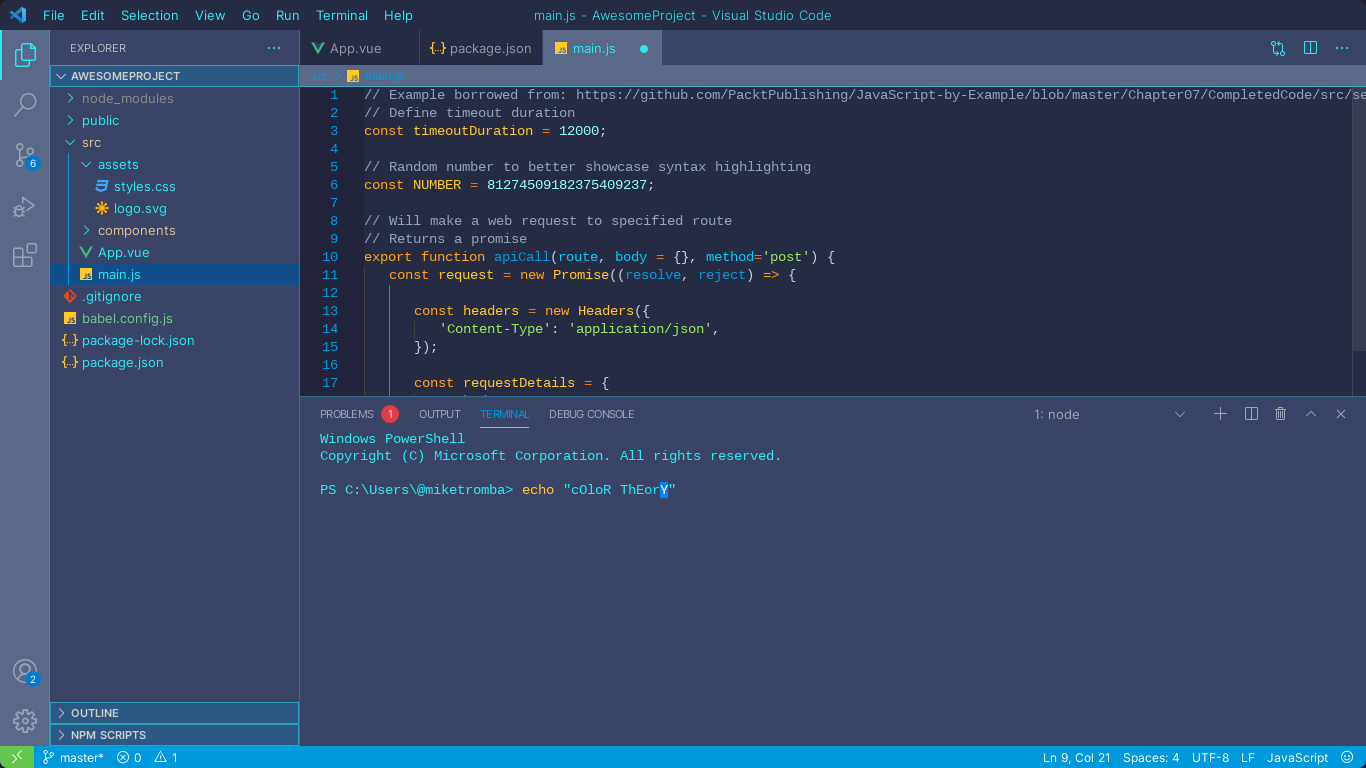Click the VS Code logo in title bar
Screen dimensions: 1366x768
click(18, 15)
